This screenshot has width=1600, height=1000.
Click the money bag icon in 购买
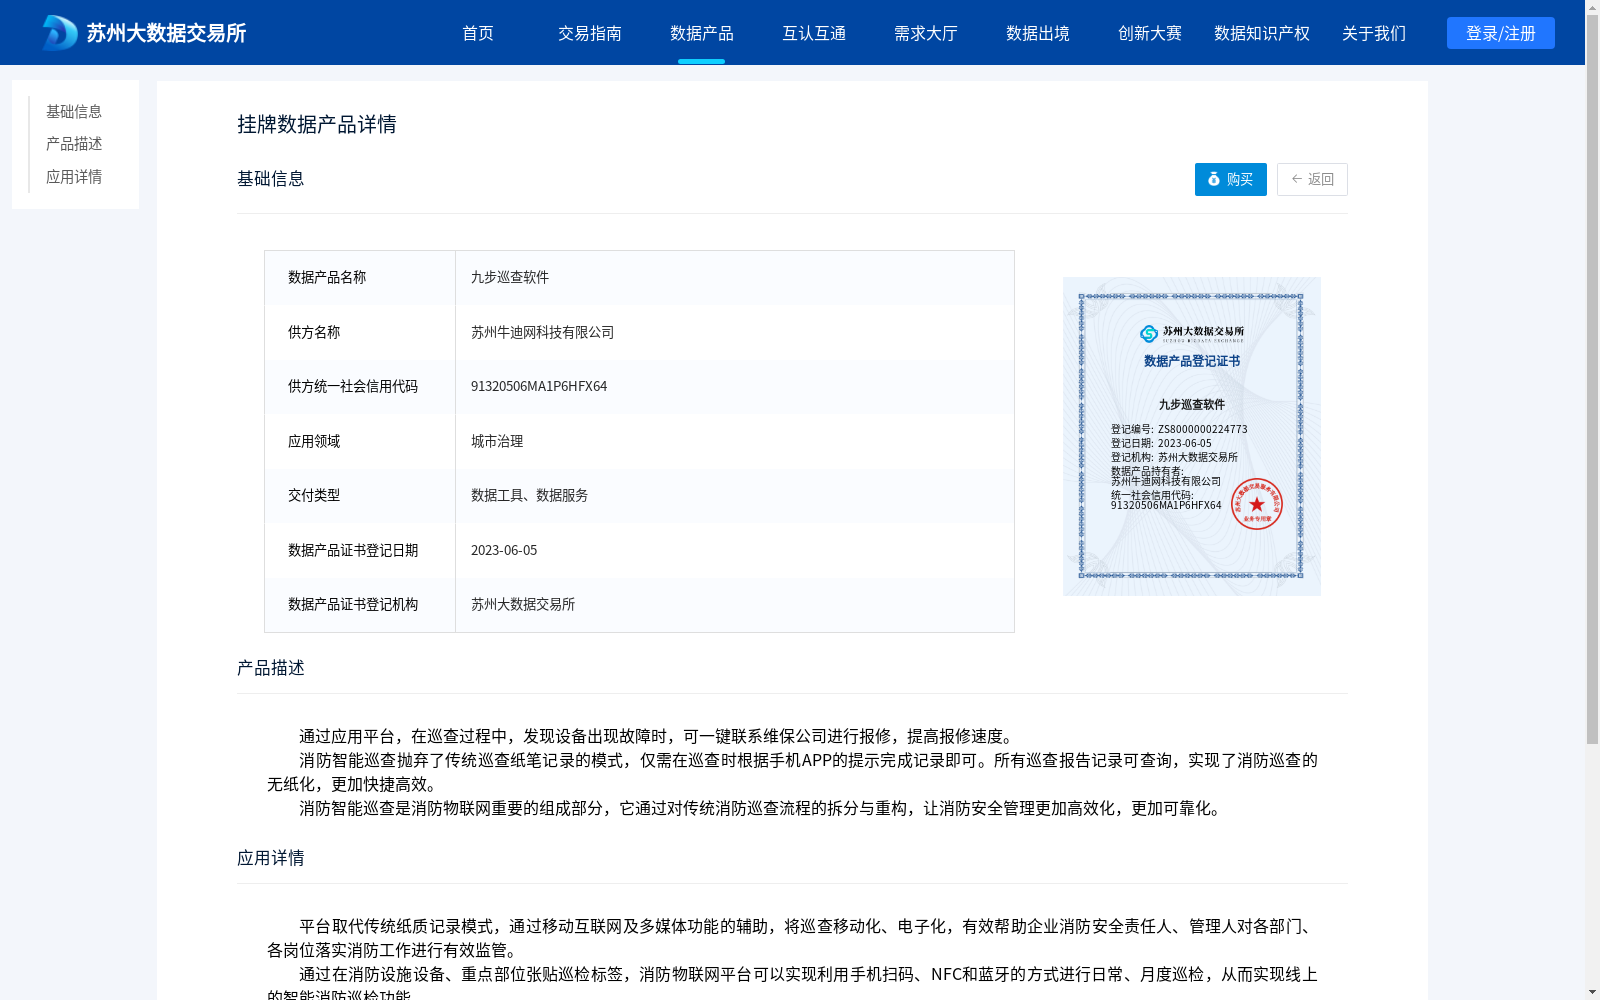pyautogui.click(x=1214, y=179)
